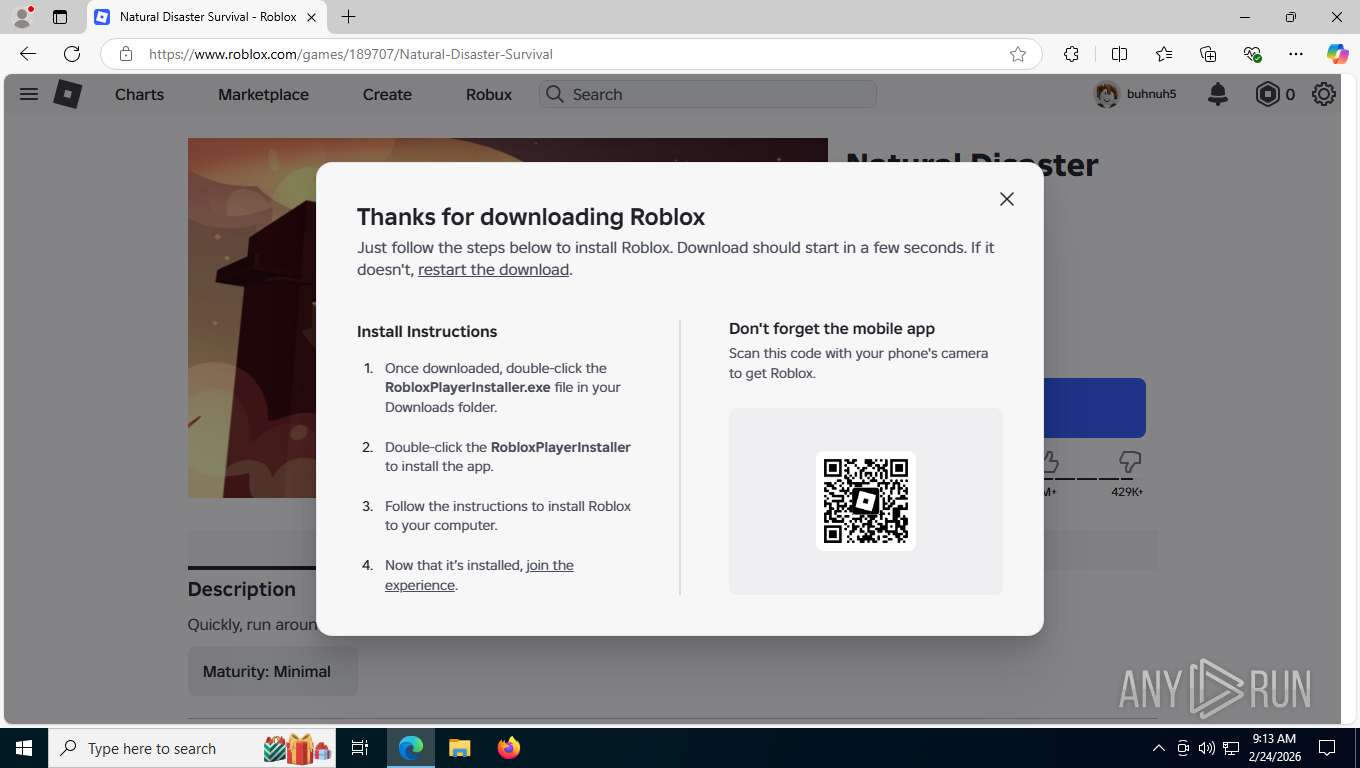The image size is (1360, 768).
Task: Open the Edge profile icon
Action: [x=22, y=17]
